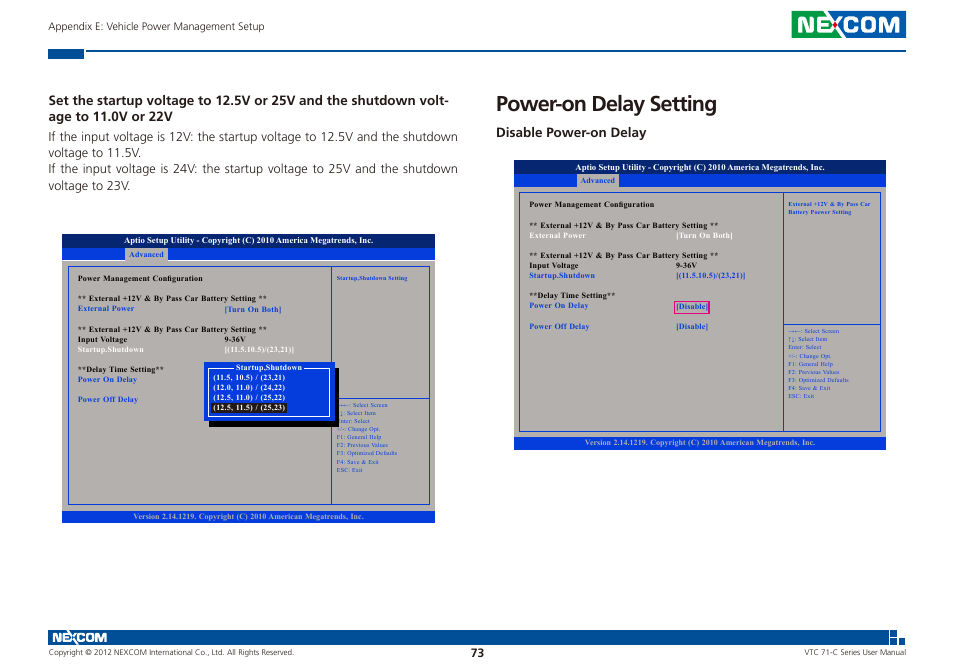Open the [Turn On Both] value in the startup voltage screen
The image size is (954, 672).
pos(252,310)
